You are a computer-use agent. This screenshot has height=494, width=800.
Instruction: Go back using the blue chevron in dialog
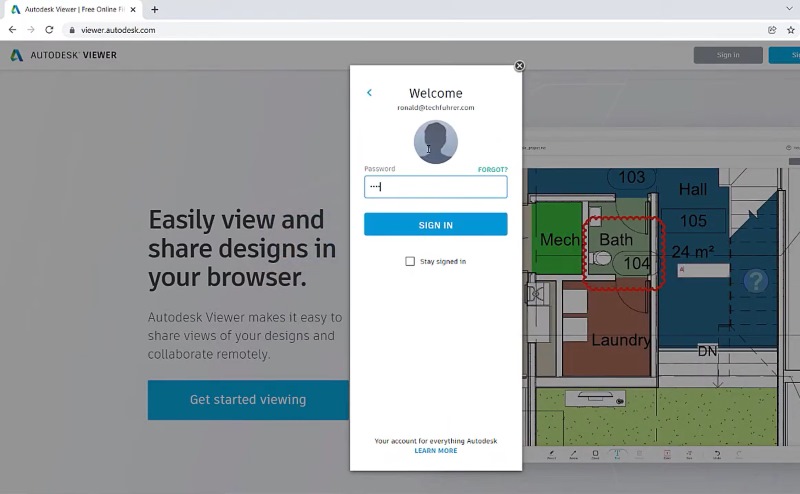click(x=369, y=92)
